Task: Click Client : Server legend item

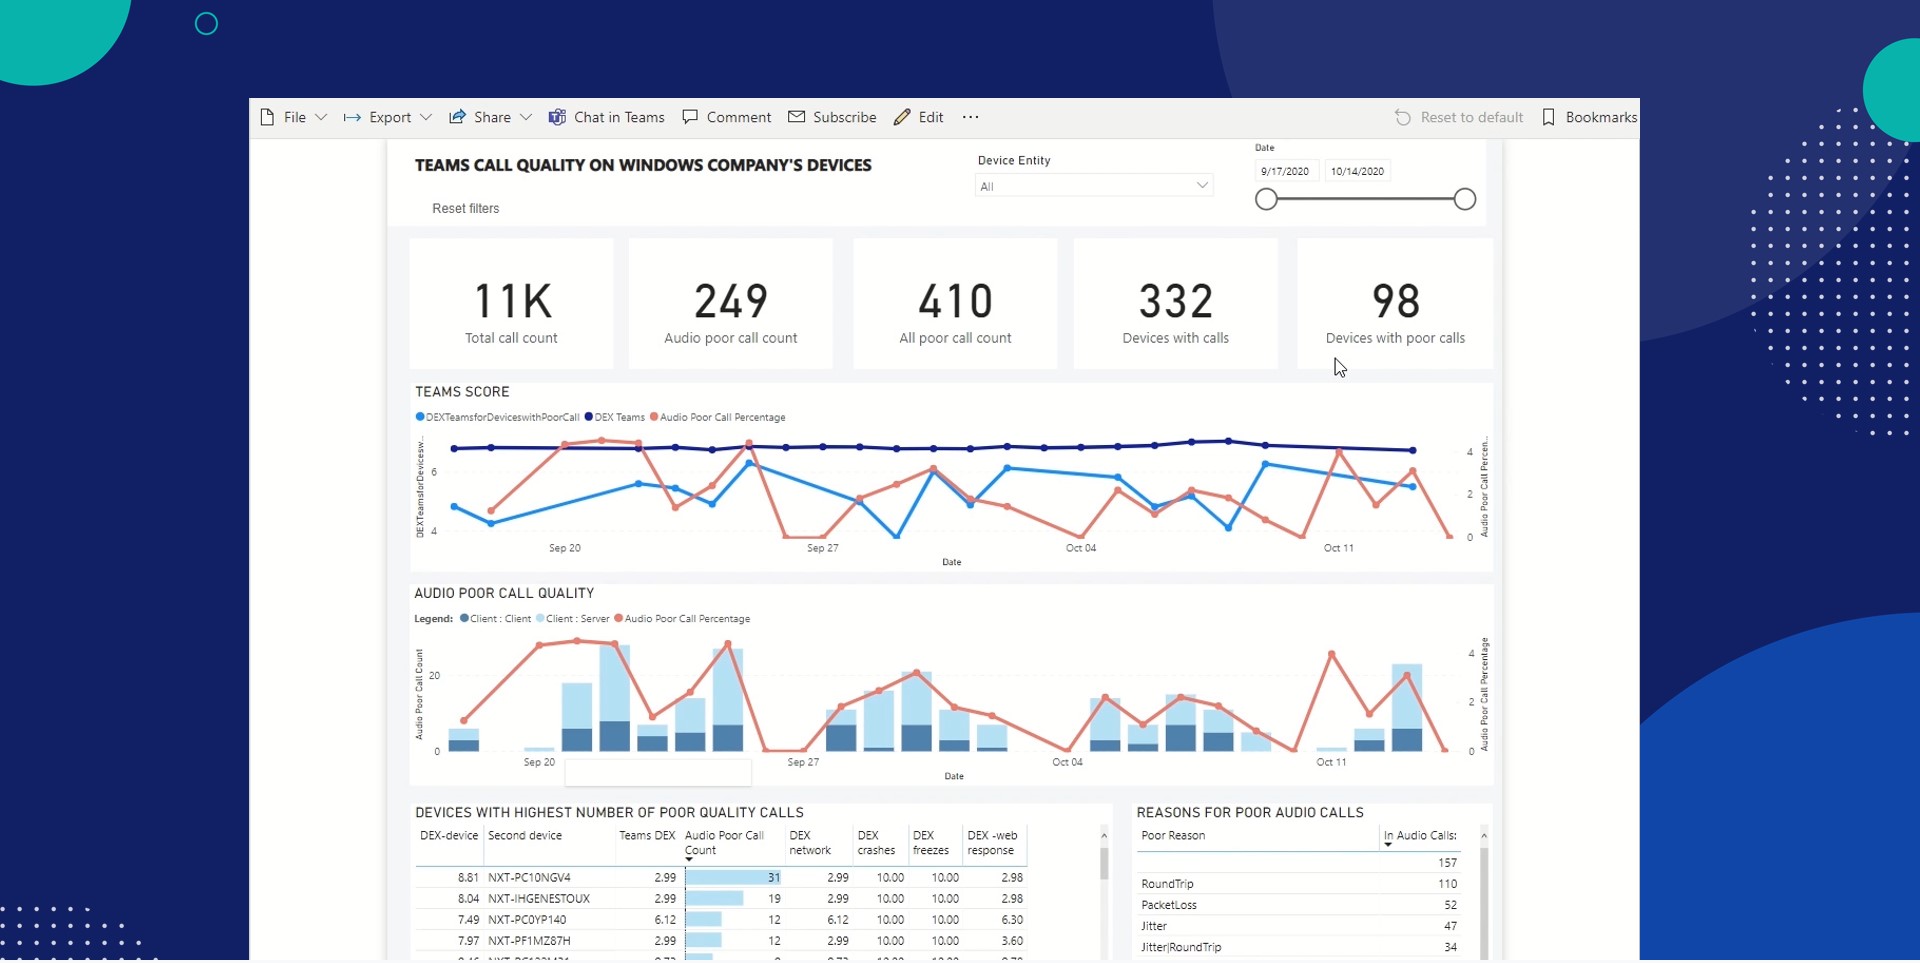Action: (x=573, y=619)
